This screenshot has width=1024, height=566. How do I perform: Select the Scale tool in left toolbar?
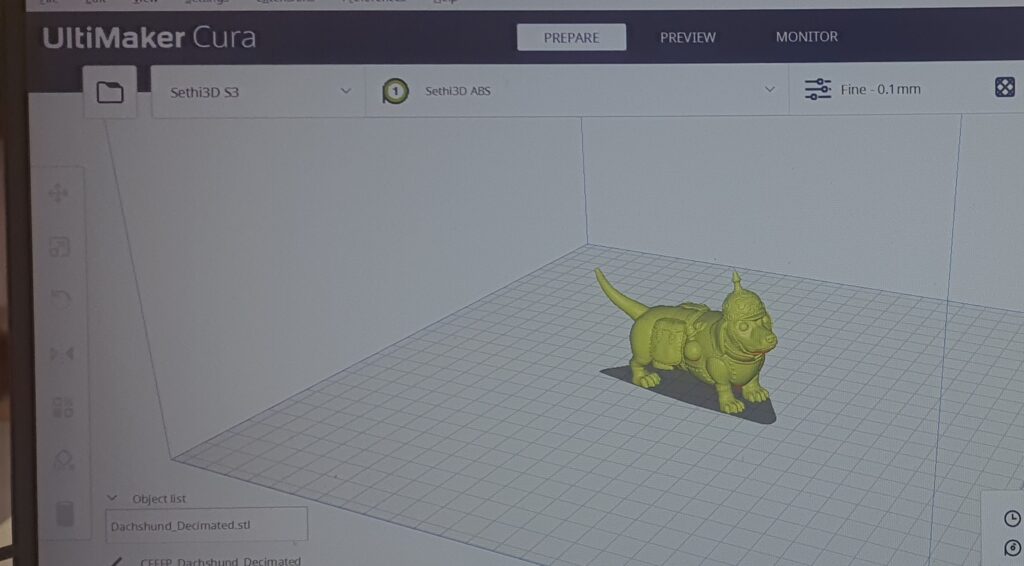pos(59,247)
